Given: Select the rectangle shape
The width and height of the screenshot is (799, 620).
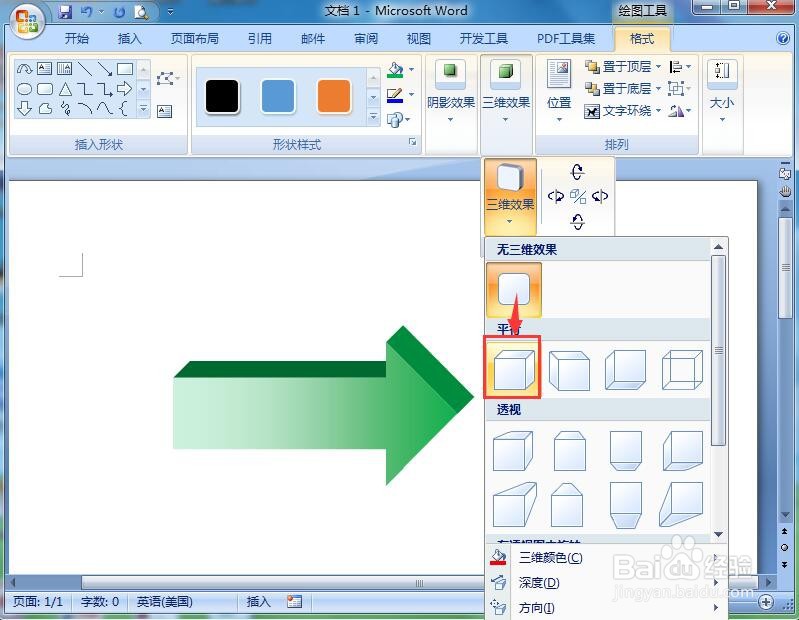Looking at the screenshot, I should click(125, 68).
